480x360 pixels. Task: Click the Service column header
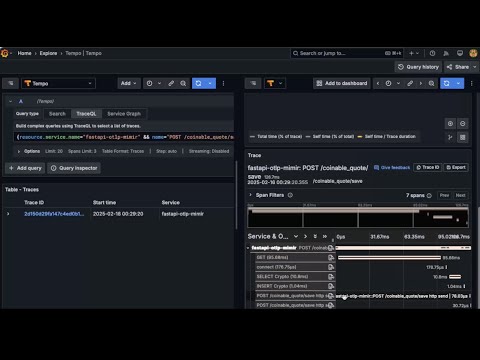click(171, 202)
